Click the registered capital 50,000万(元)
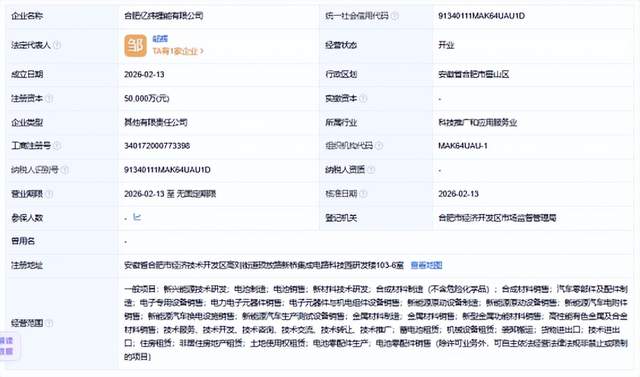640x377 pixels. (147, 98)
